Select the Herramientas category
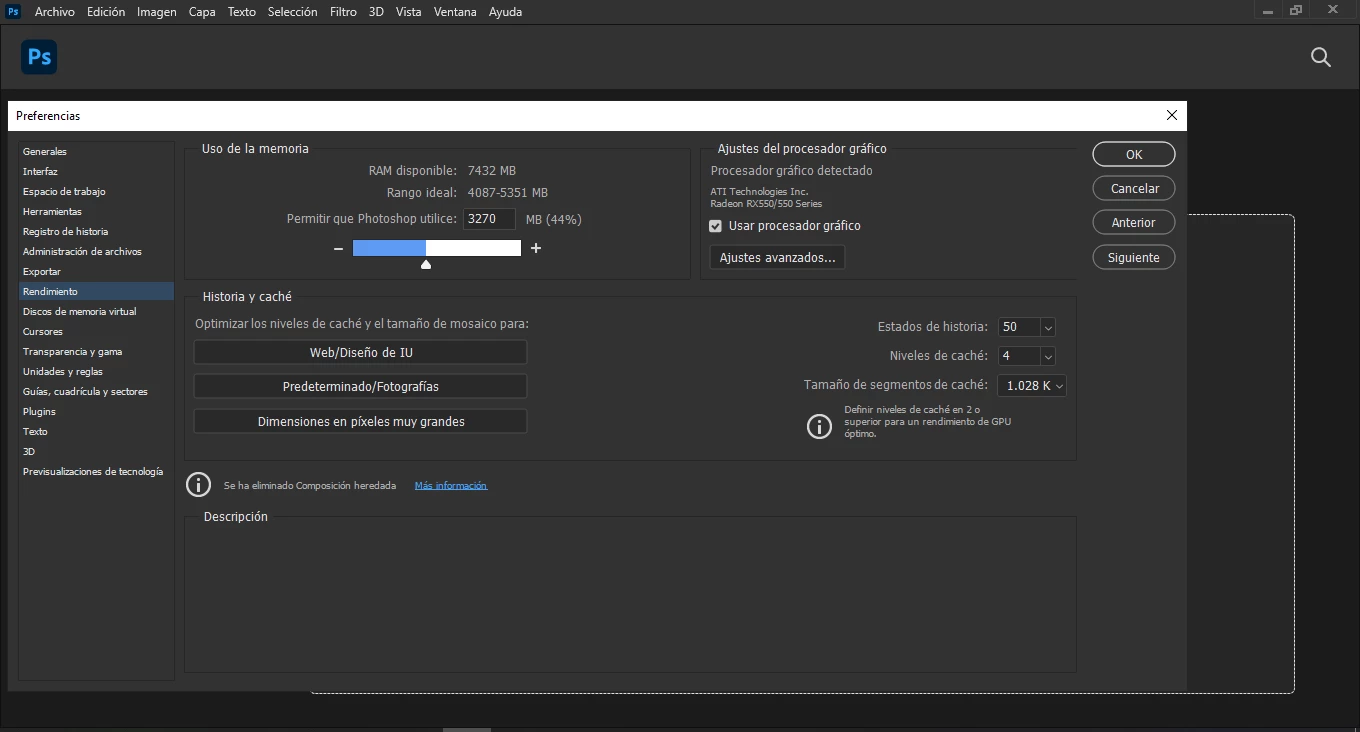This screenshot has width=1360, height=732. click(x=96, y=212)
